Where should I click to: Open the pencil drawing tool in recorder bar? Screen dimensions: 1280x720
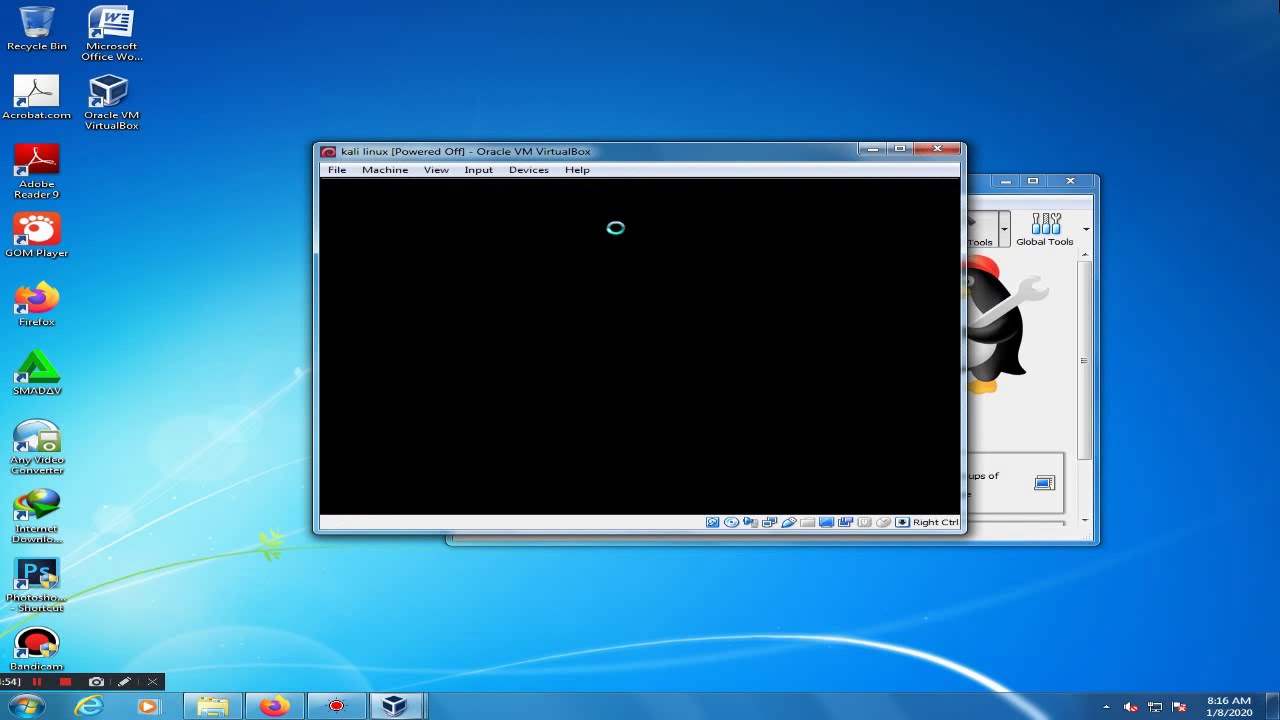(x=124, y=682)
